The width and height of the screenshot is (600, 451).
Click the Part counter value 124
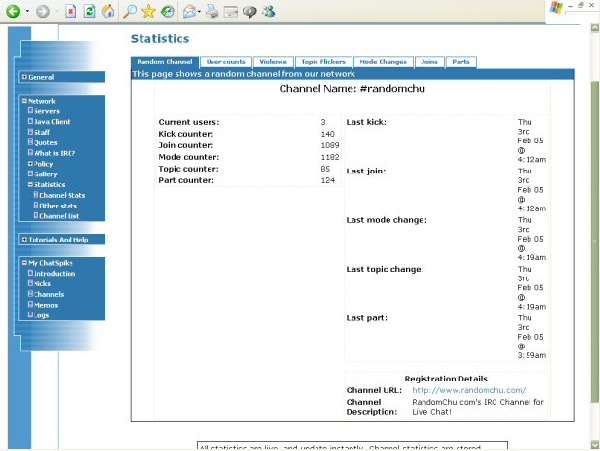point(328,180)
